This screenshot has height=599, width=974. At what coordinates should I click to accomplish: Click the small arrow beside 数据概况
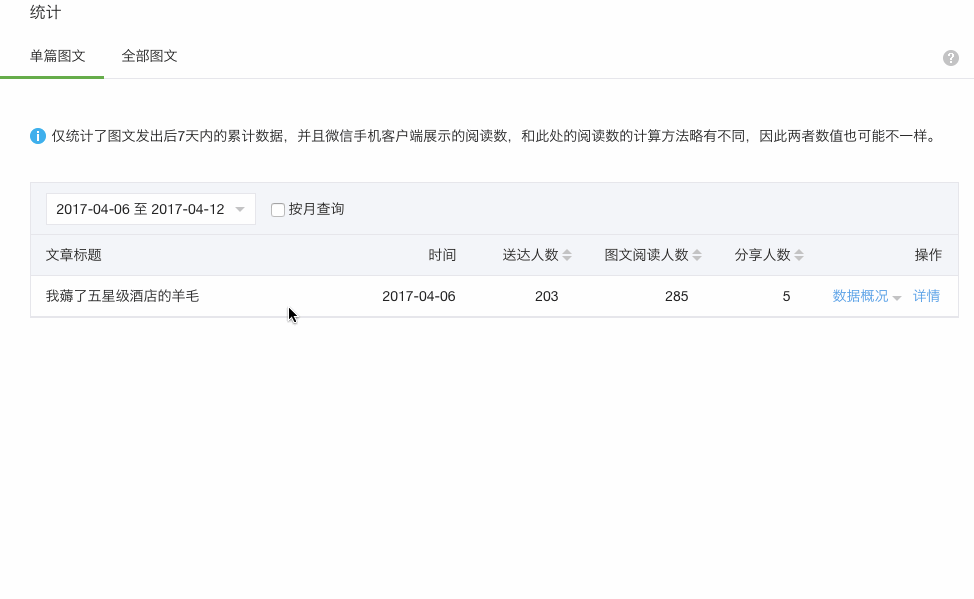tap(897, 298)
